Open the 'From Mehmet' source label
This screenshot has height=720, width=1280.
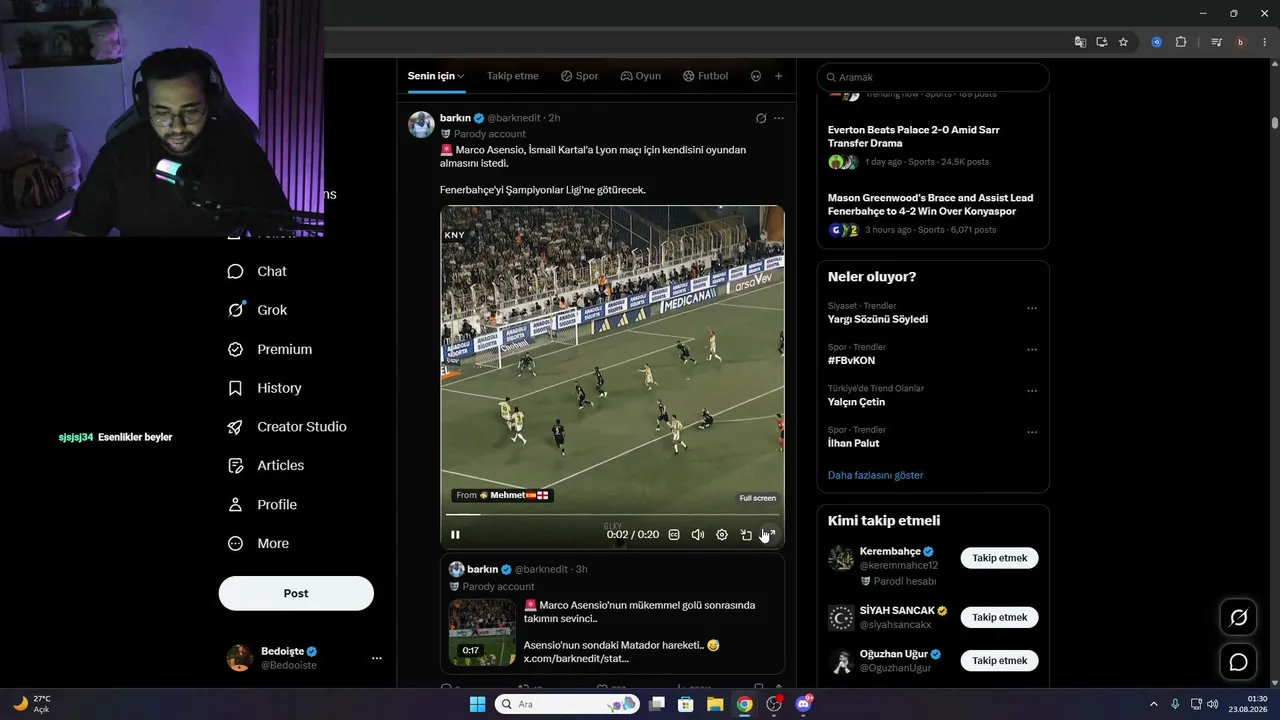pos(502,495)
